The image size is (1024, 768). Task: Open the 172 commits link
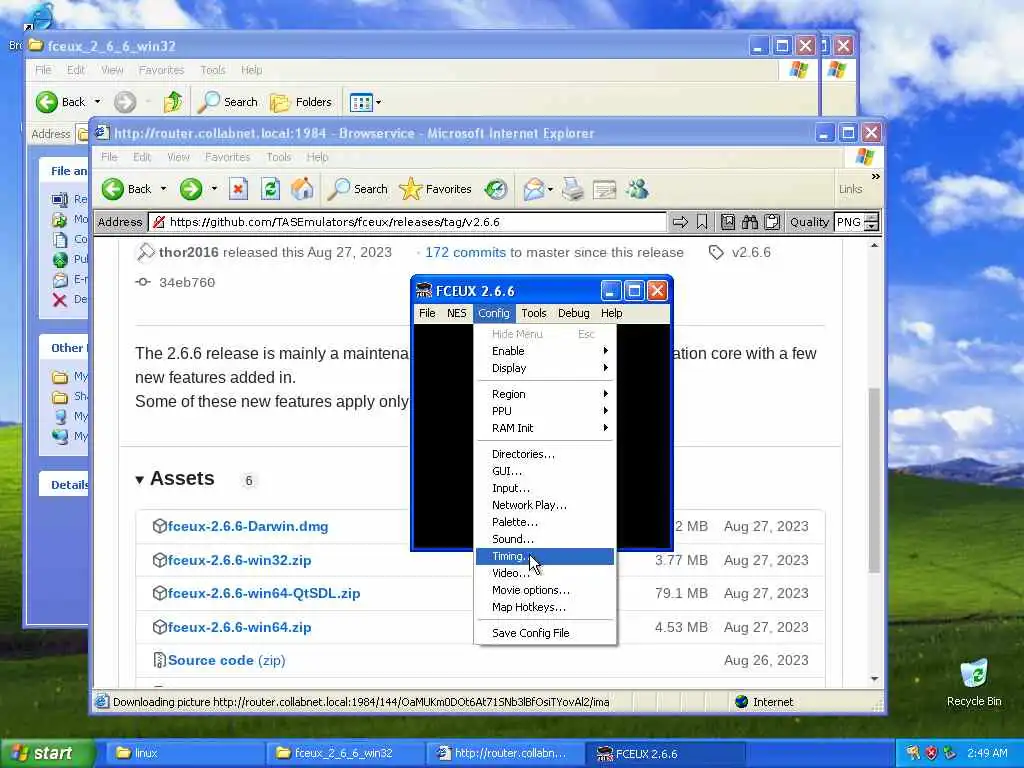coord(465,253)
